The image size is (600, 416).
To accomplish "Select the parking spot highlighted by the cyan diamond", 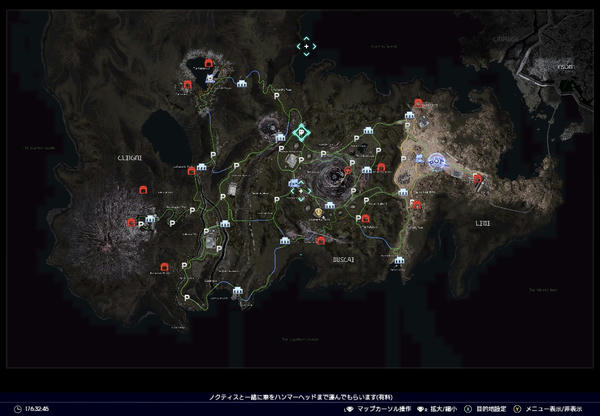I will point(302,133).
